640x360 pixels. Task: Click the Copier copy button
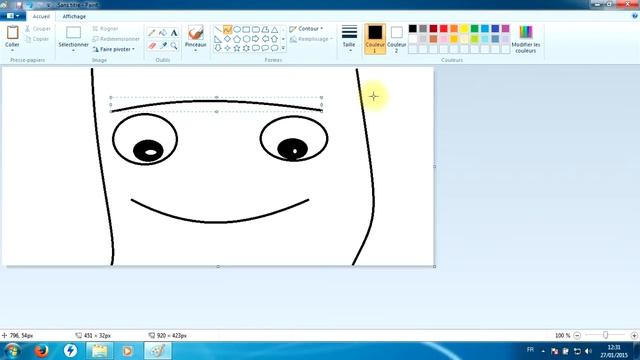click(x=38, y=39)
